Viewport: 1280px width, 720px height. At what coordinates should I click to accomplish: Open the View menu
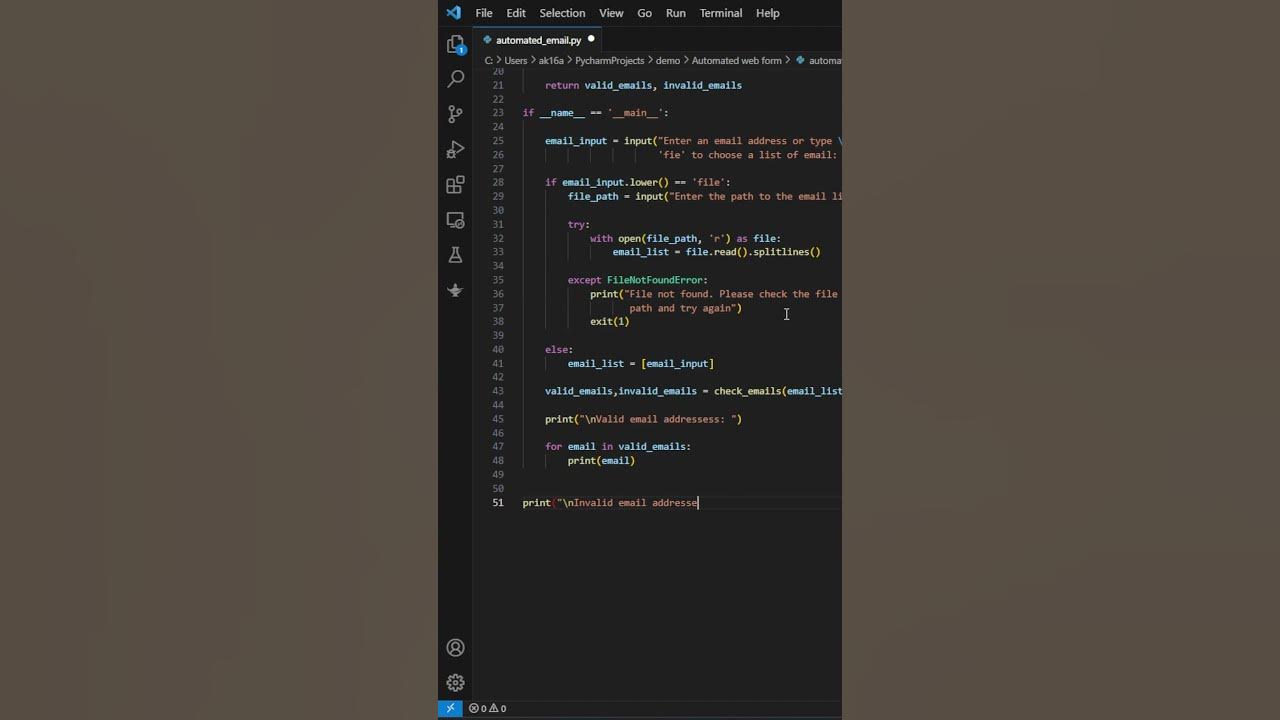point(611,13)
